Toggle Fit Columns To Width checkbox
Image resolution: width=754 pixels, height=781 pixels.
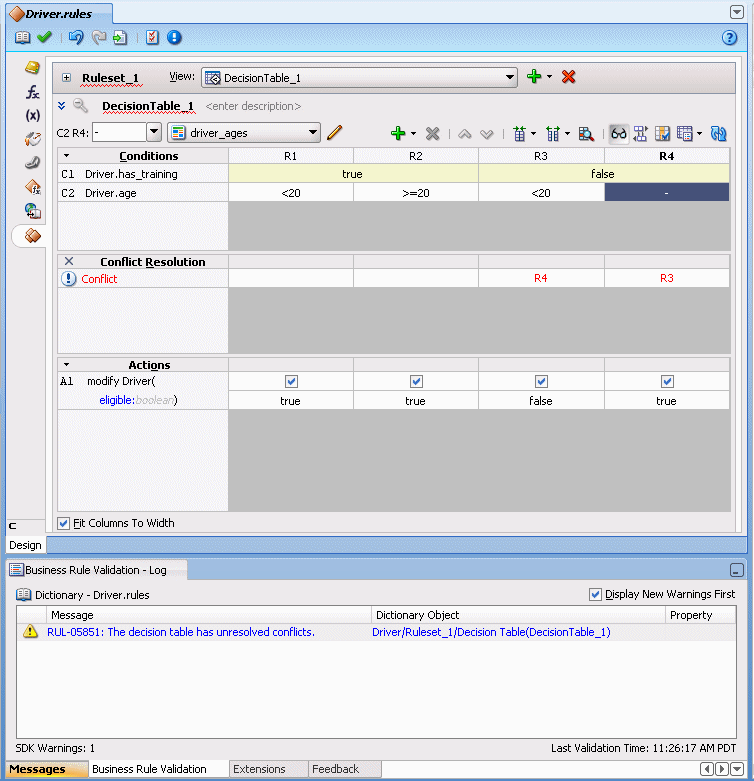point(64,523)
